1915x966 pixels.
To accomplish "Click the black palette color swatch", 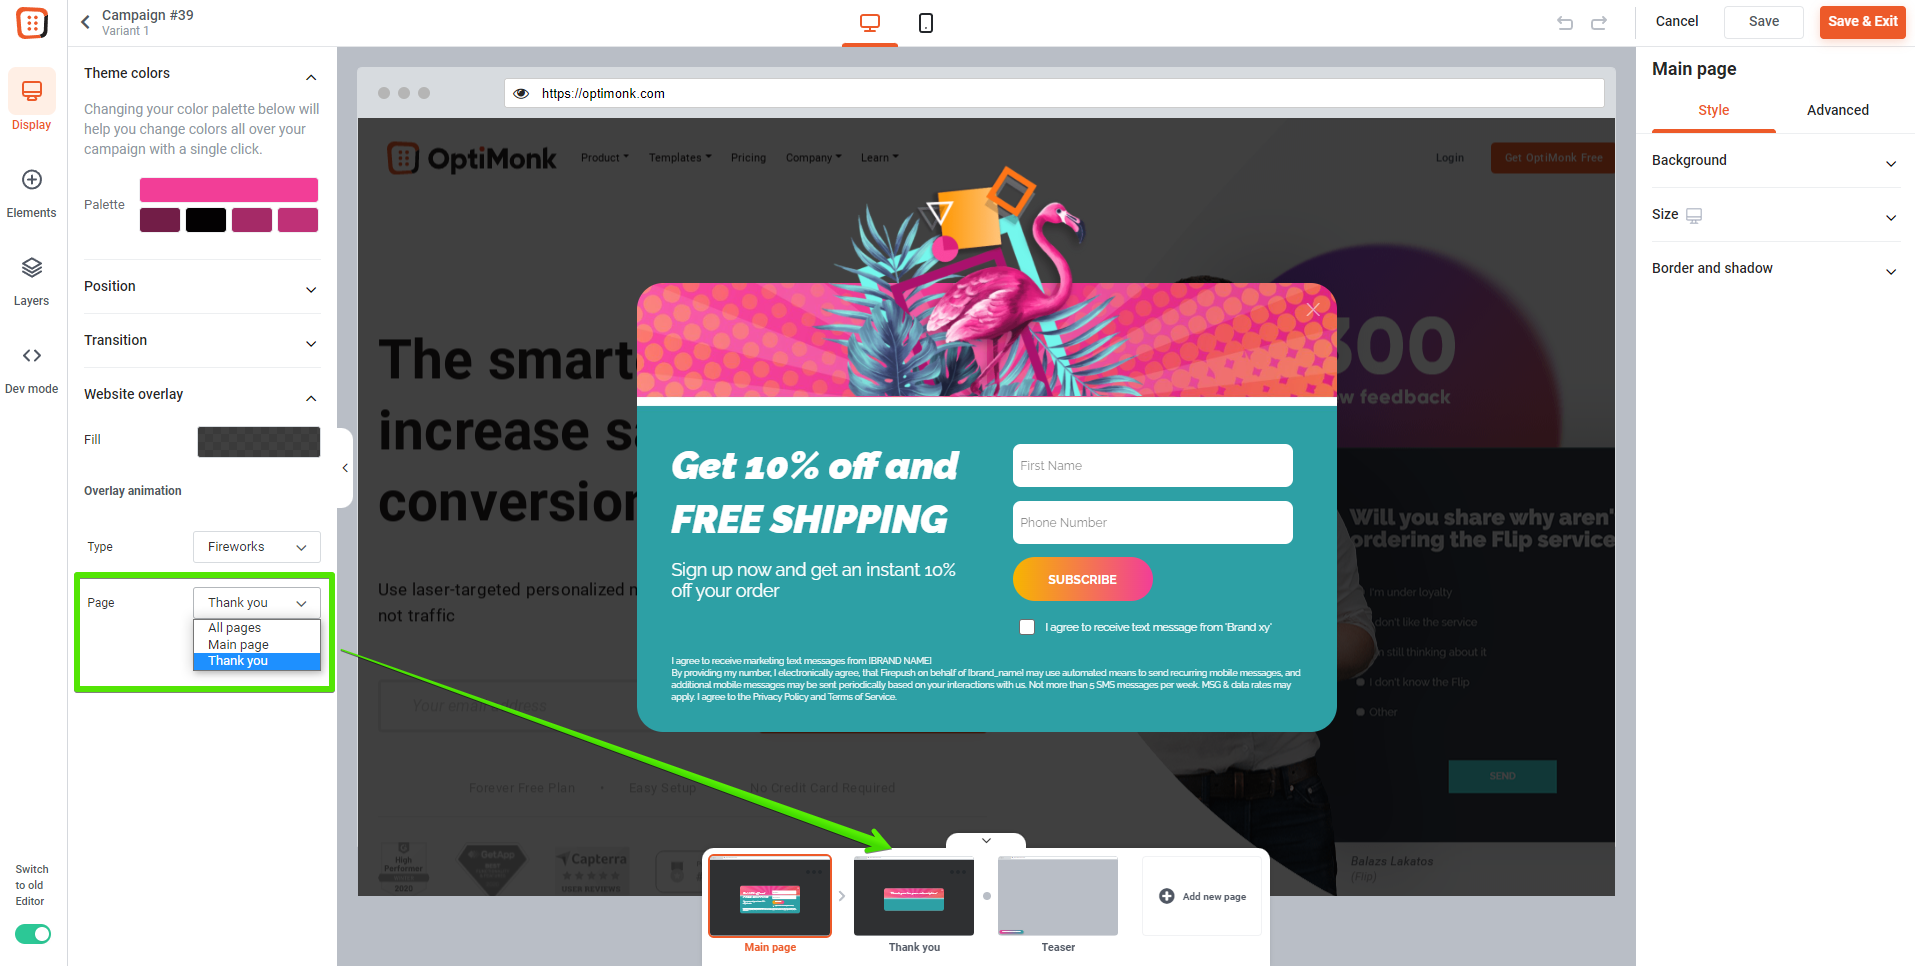I will 206,220.
